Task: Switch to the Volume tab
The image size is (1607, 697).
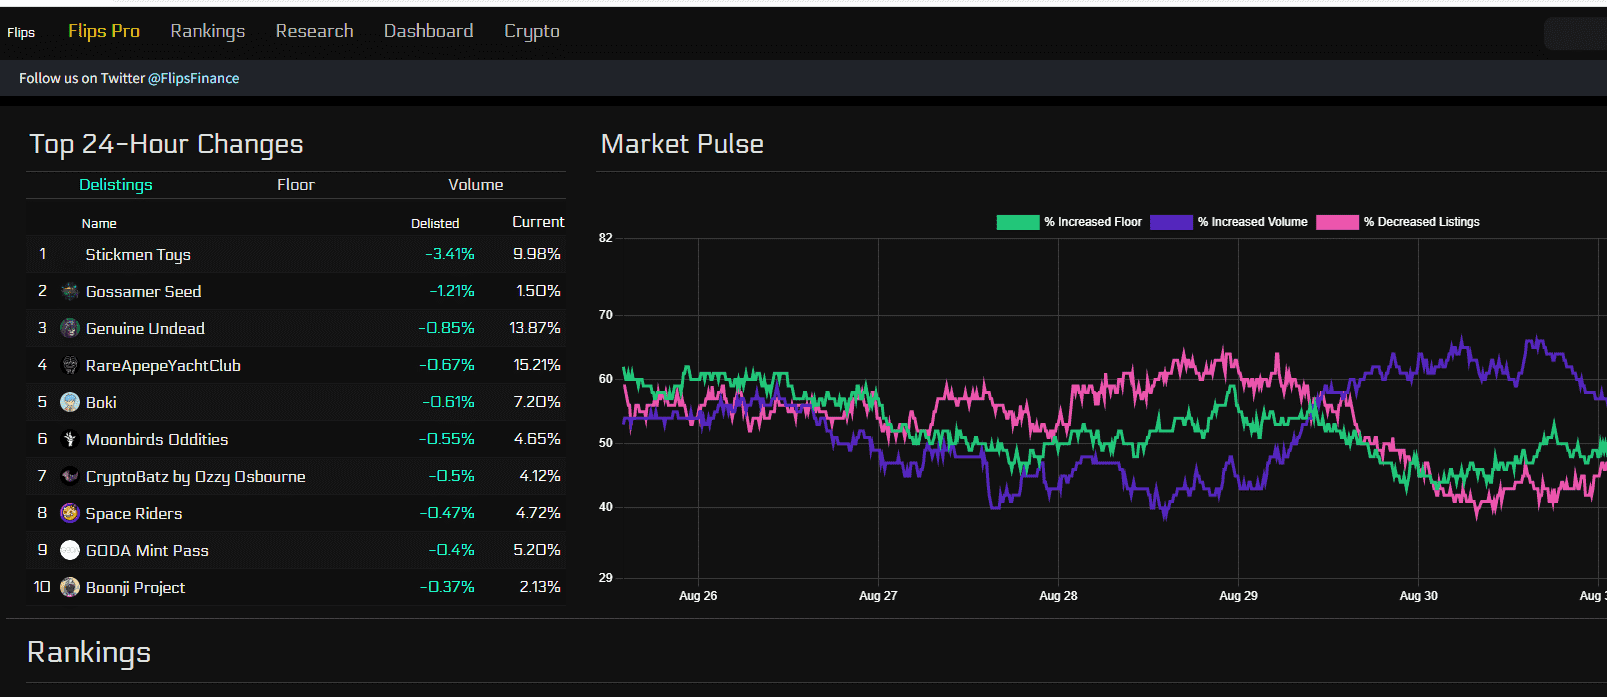Action: pos(475,185)
